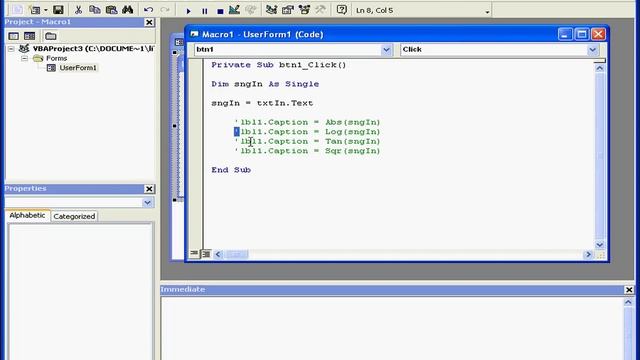
Task: Click the commented Abs(sngIn) line
Action: point(307,122)
